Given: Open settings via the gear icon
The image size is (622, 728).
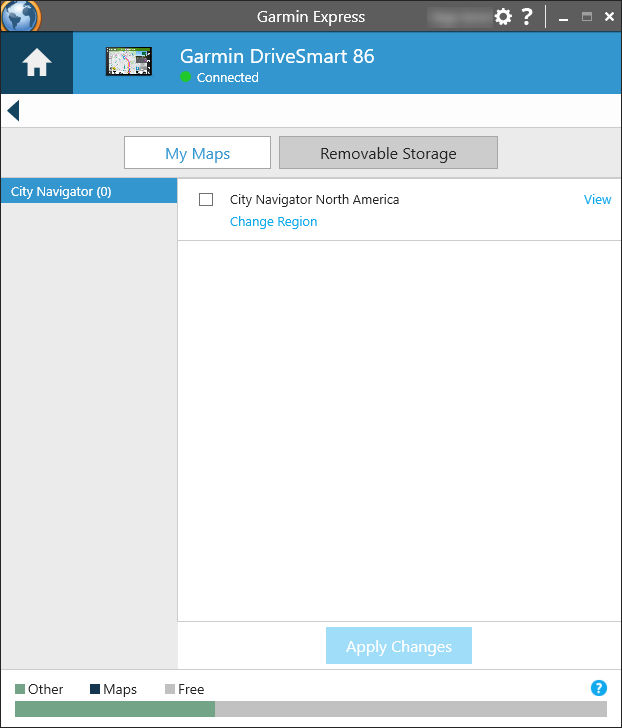Looking at the screenshot, I should click(503, 17).
